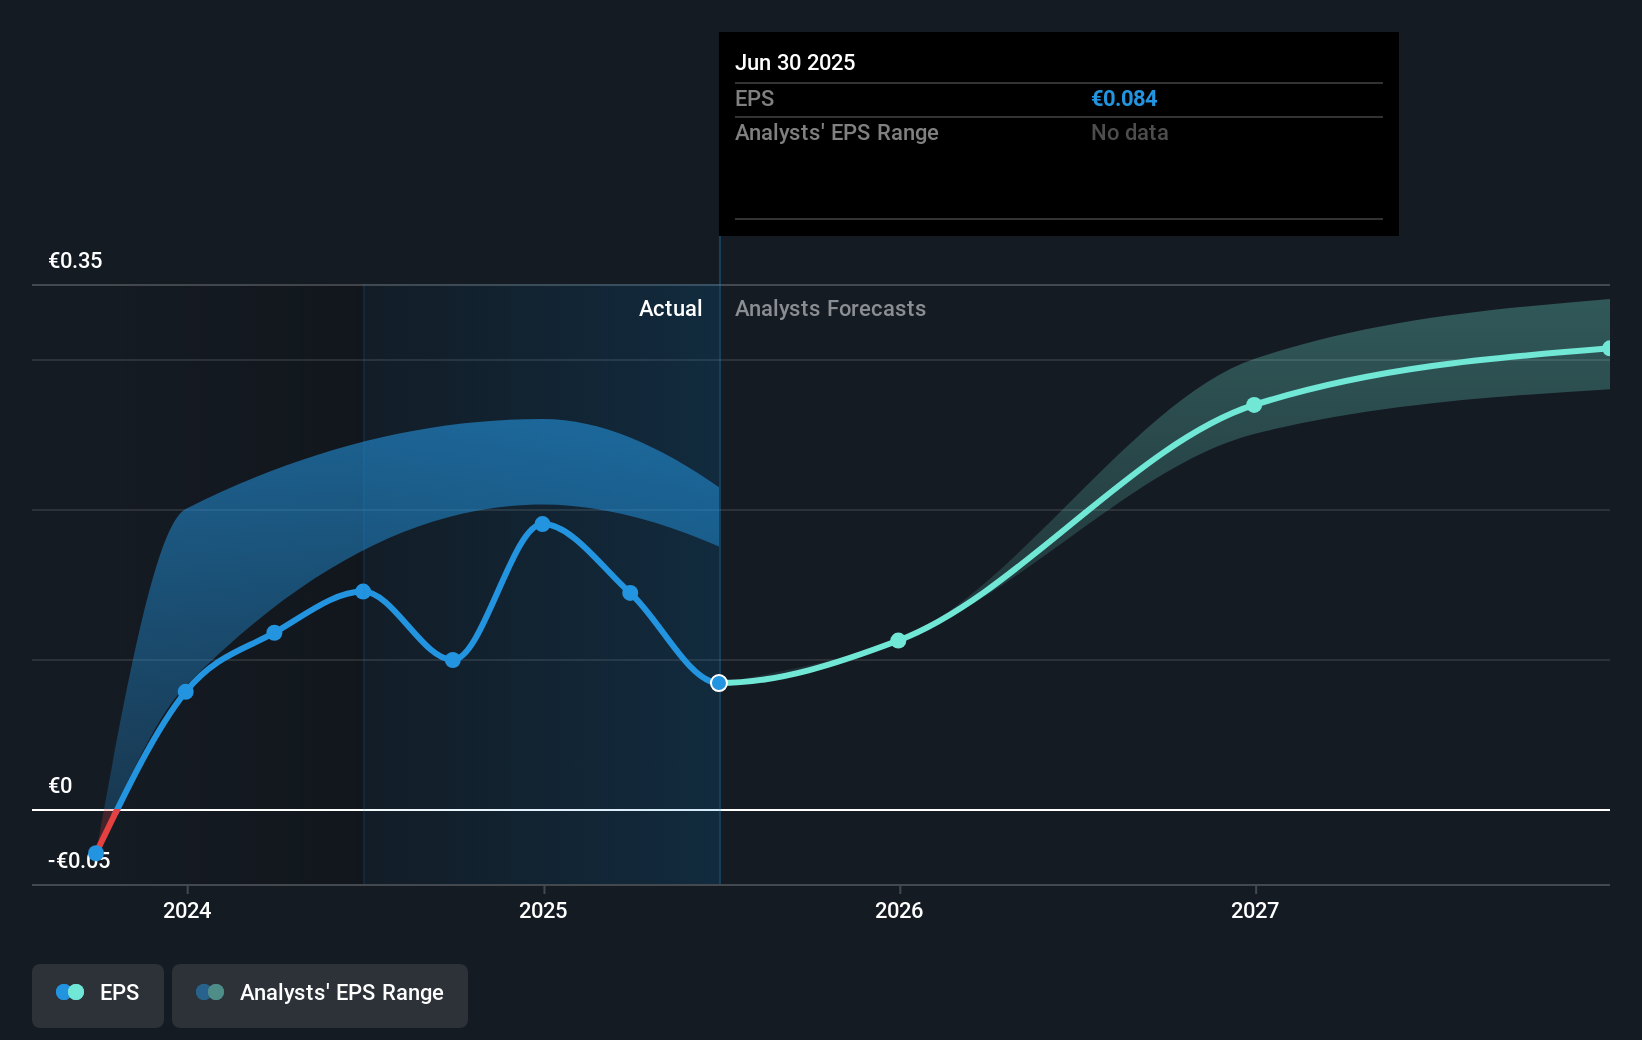Click the final forecast point at chart end
Viewport: 1642px width, 1040px height.
point(1608,348)
